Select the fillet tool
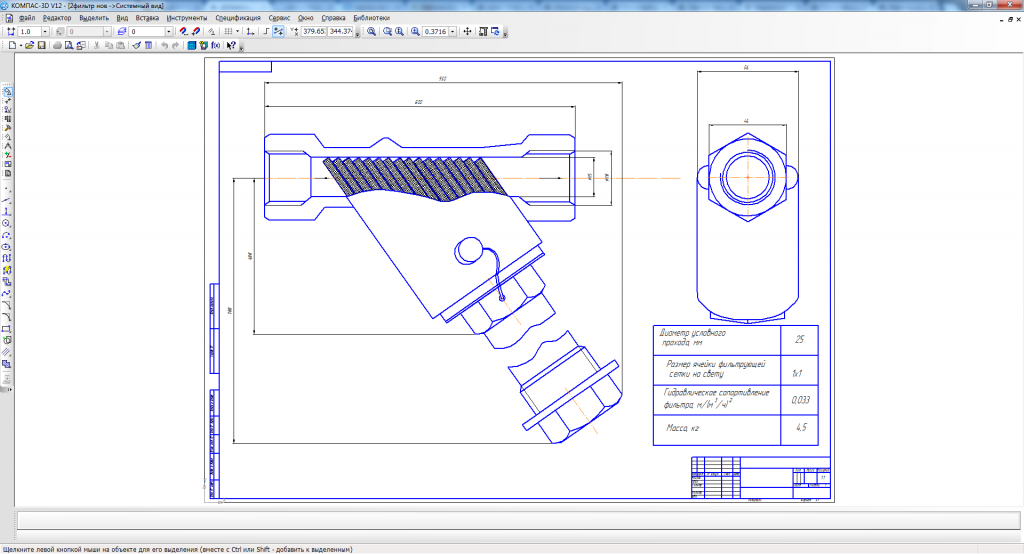Image resolution: width=1024 pixels, height=554 pixels. point(7,317)
